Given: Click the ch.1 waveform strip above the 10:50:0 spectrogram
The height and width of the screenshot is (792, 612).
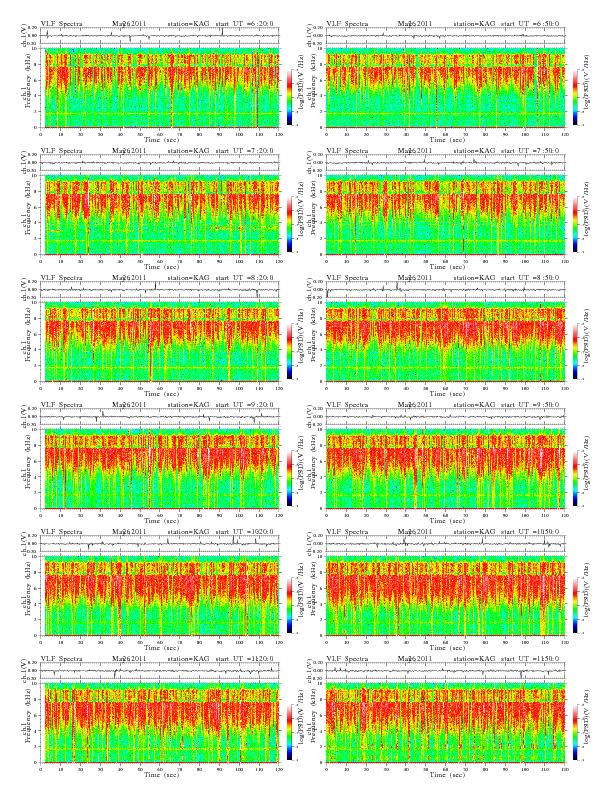Looking at the screenshot, I should click(x=446, y=544).
